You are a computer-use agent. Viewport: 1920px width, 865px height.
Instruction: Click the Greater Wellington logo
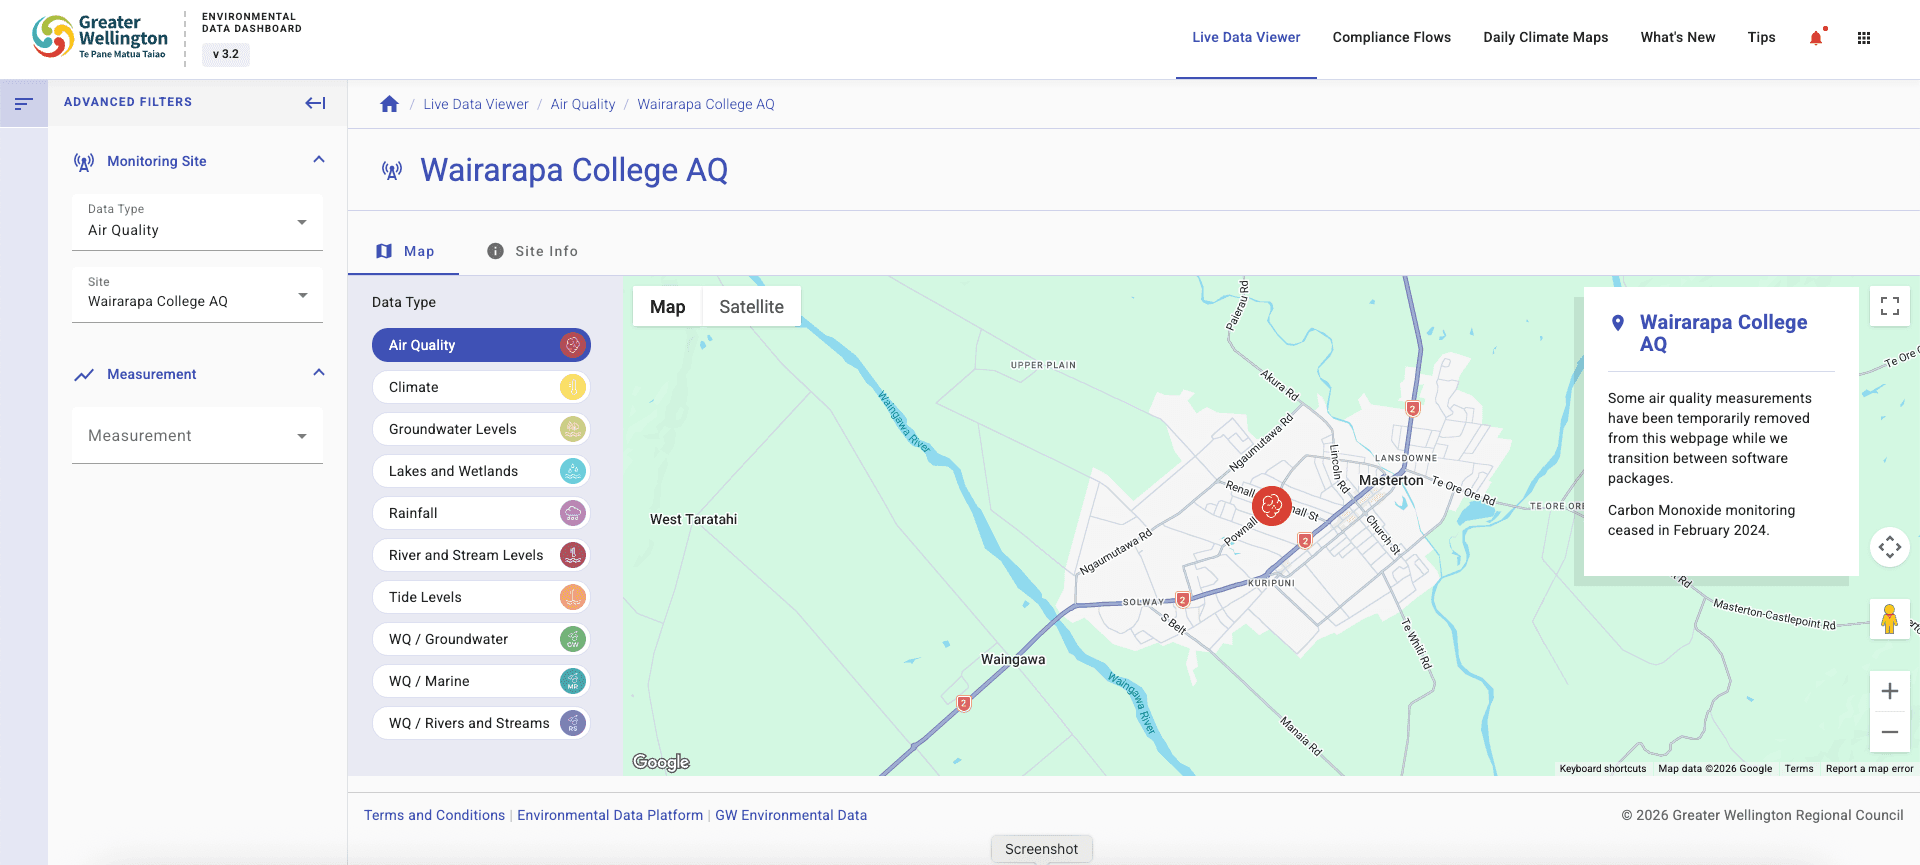99,37
